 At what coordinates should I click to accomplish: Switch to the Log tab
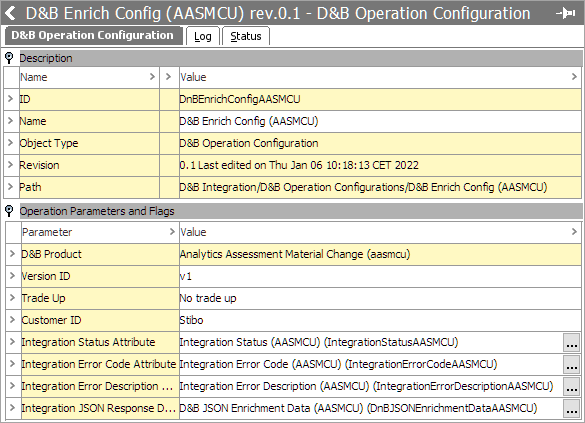(203, 36)
